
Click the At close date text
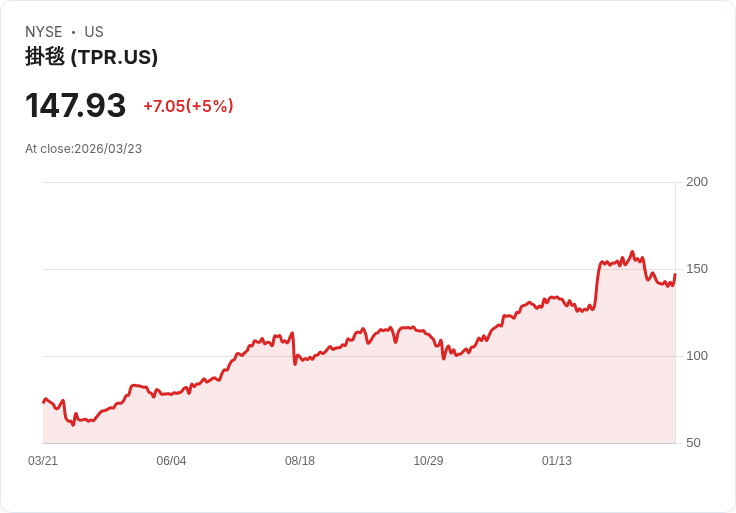pos(84,149)
